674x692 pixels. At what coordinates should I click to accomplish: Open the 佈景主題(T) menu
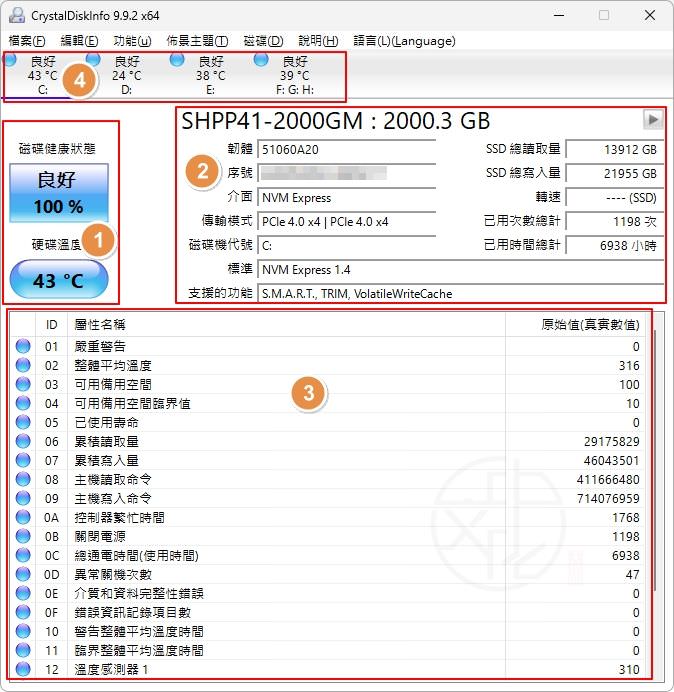click(197, 41)
